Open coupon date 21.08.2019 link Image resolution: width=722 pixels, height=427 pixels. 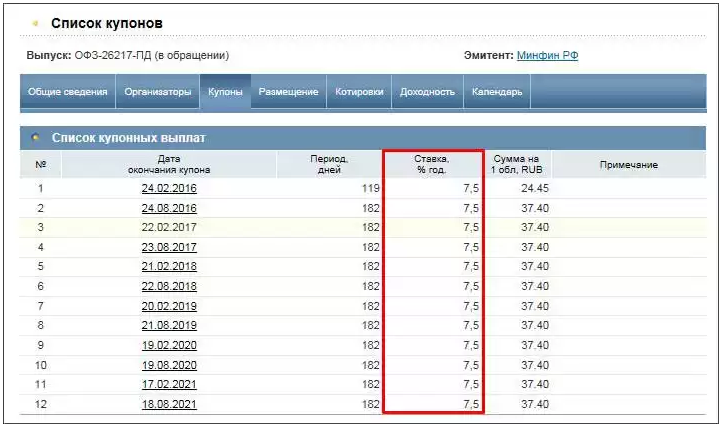coord(169,326)
